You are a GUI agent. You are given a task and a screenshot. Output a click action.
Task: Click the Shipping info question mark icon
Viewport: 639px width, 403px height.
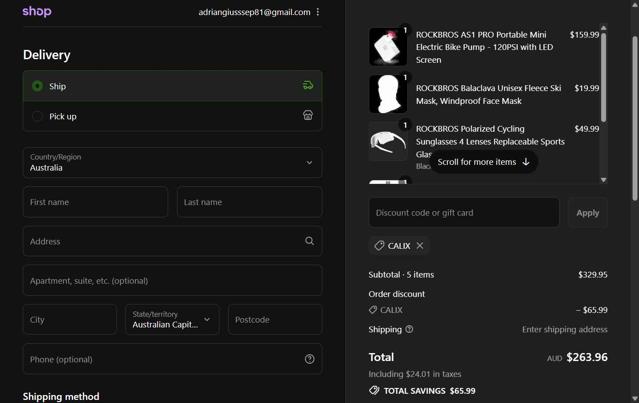click(x=409, y=329)
